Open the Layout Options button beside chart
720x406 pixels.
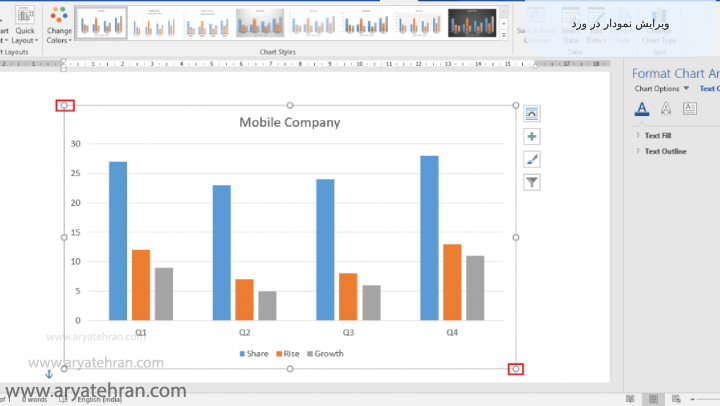tap(532, 114)
